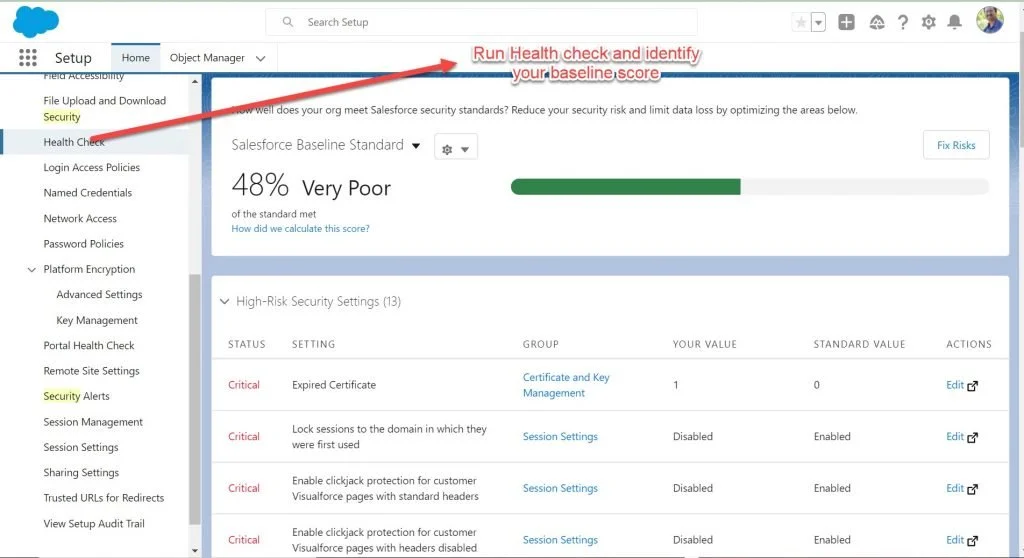Open Session Settings link for headers disabled row
1024x558 pixels.
click(560, 540)
